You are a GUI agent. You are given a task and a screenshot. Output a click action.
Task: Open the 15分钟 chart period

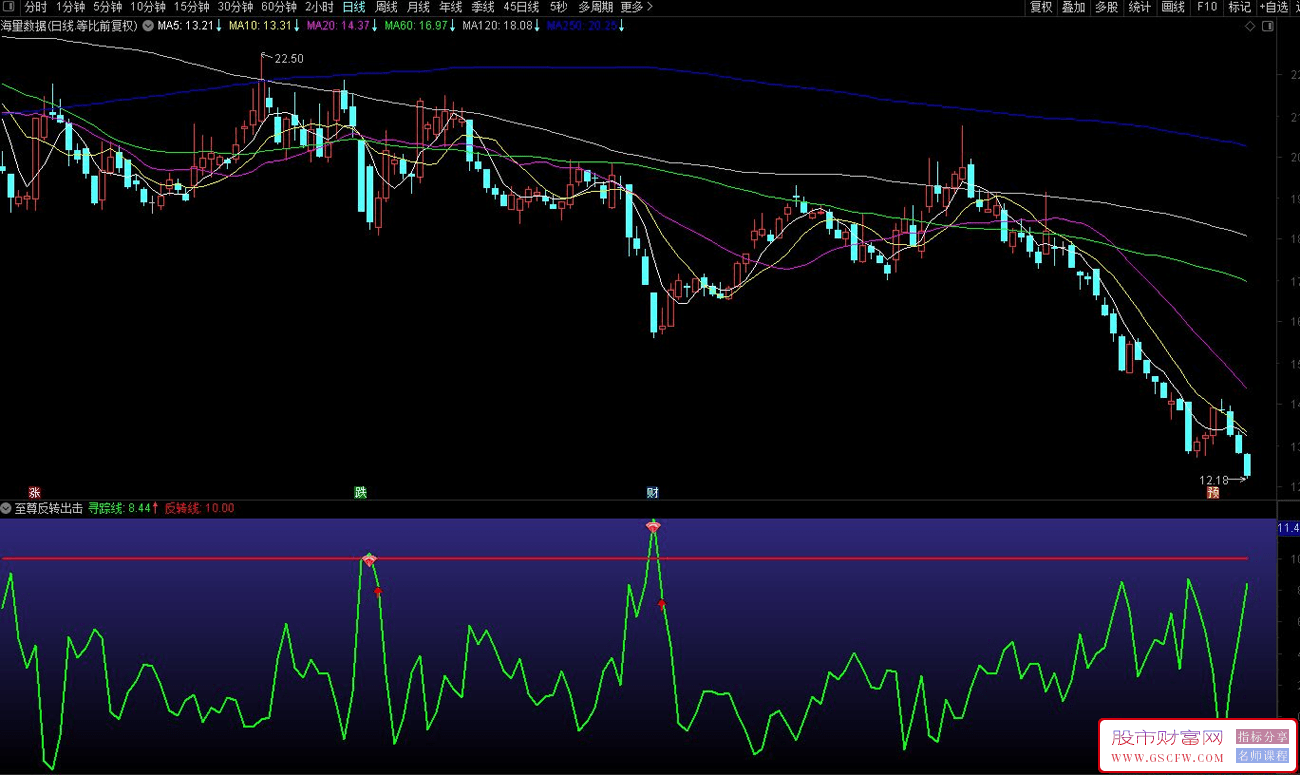click(x=192, y=7)
